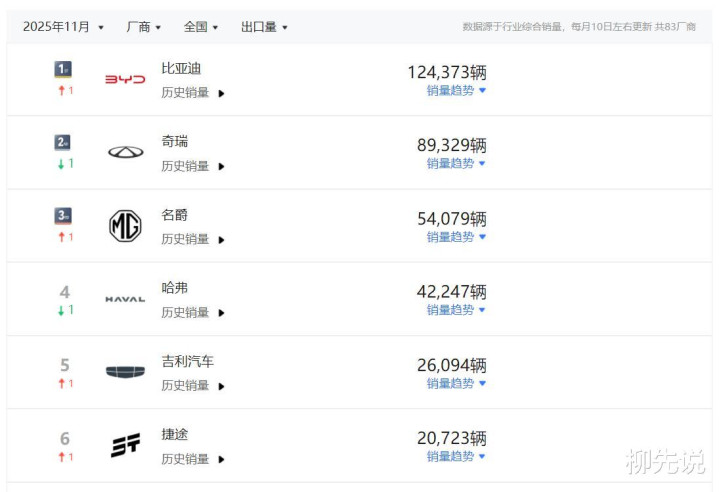Open the 2025年11月 month dropdown

click(63, 27)
